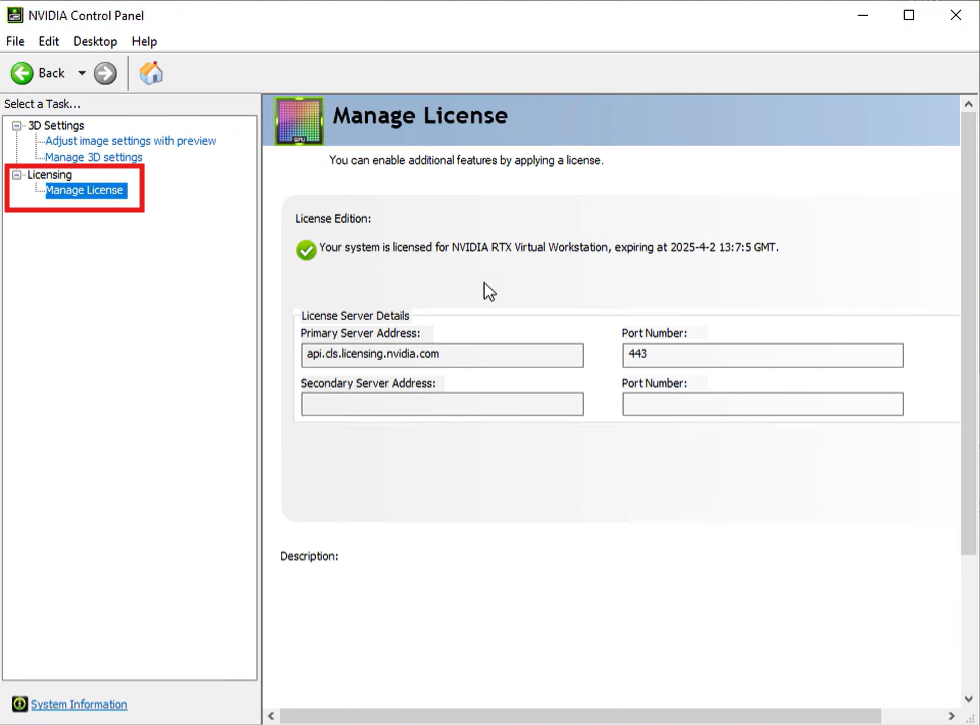
Task: Select Manage 3D settings in the task tree
Action: pyautogui.click(x=92, y=157)
